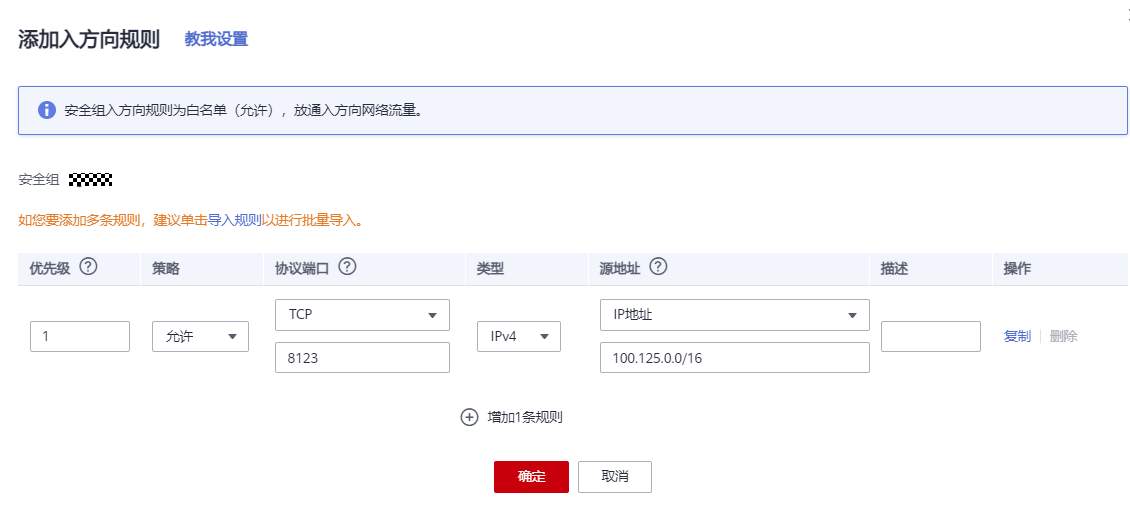This screenshot has width=1130, height=516.
Task: Click the blue info icon in the notice banner
Action: [x=47, y=110]
